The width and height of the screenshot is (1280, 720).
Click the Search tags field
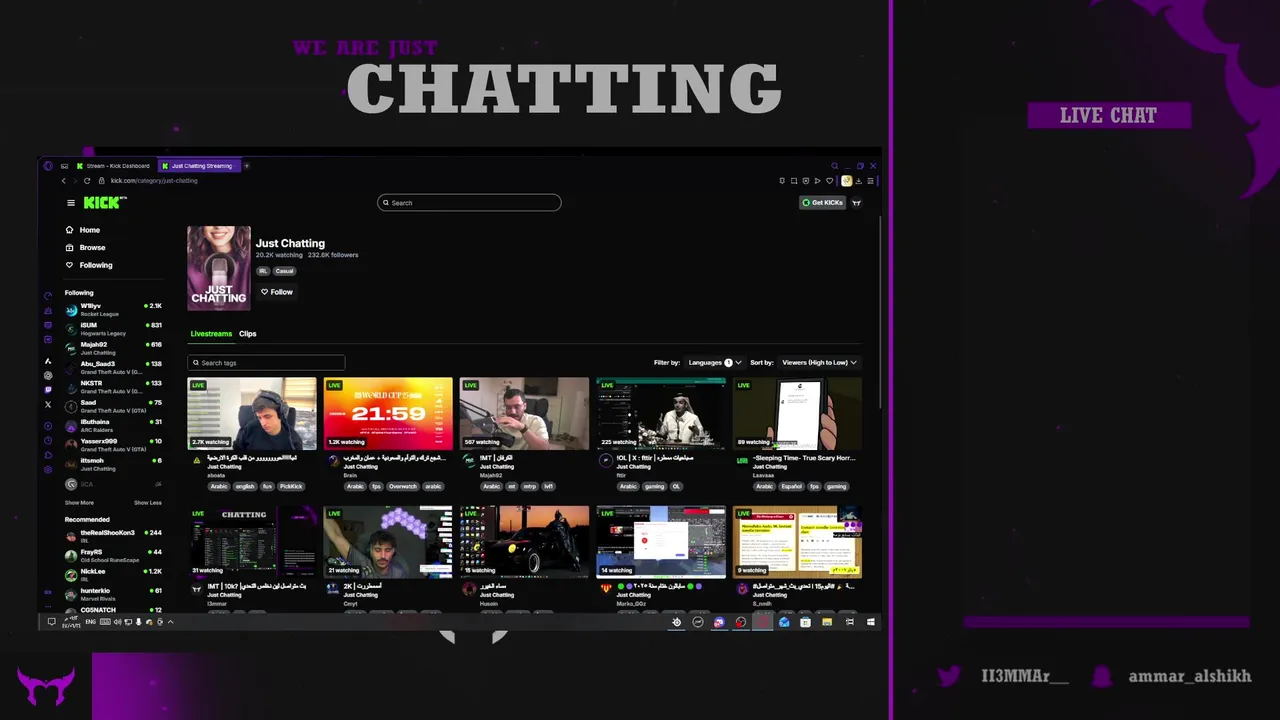266,363
